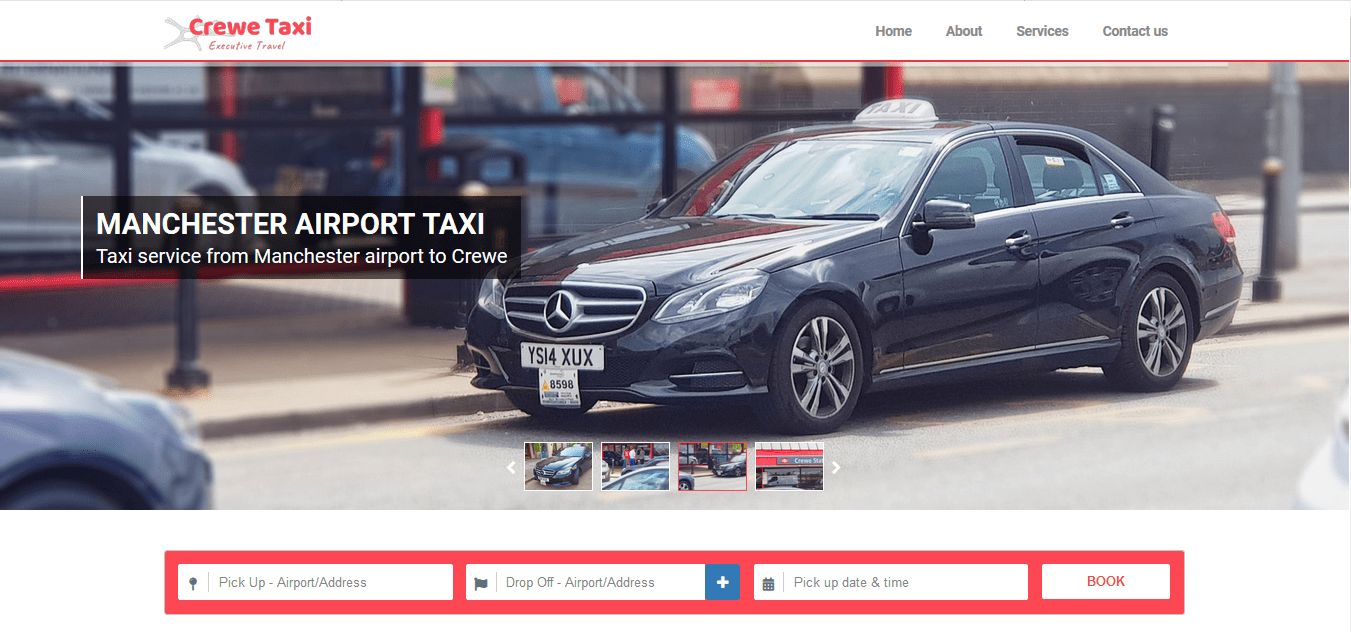Image resolution: width=1351 pixels, height=632 pixels.
Task: Click the Manchester Airport Taxi headline
Action: click(x=289, y=224)
